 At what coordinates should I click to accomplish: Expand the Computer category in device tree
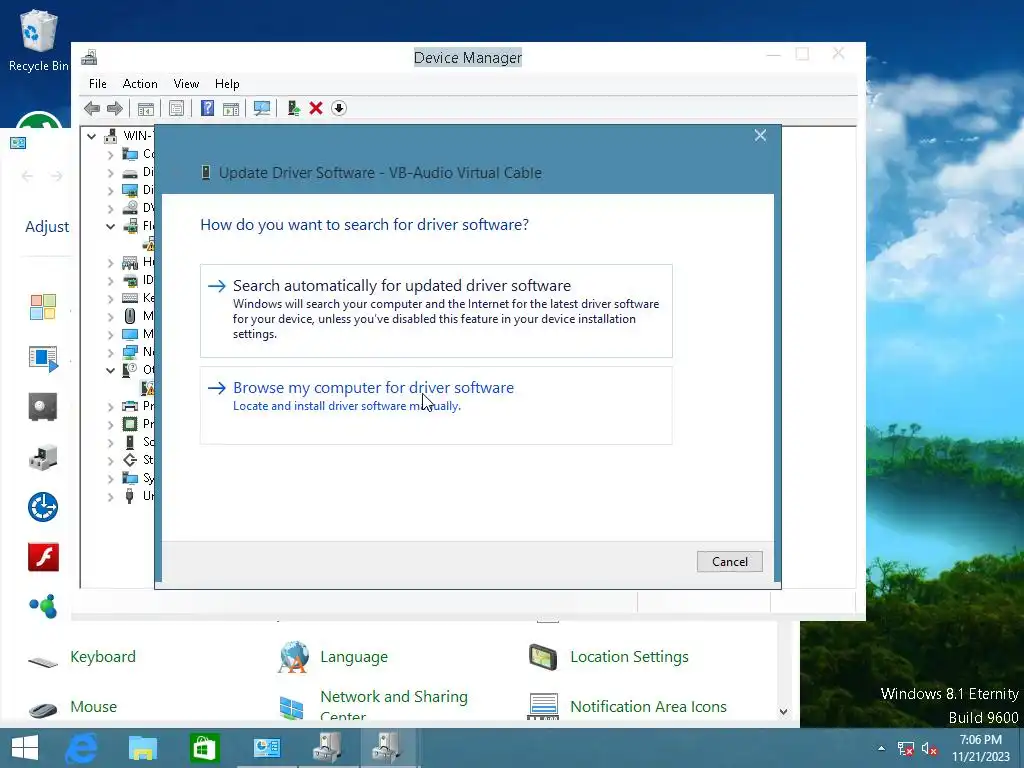click(x=110, y=155)
